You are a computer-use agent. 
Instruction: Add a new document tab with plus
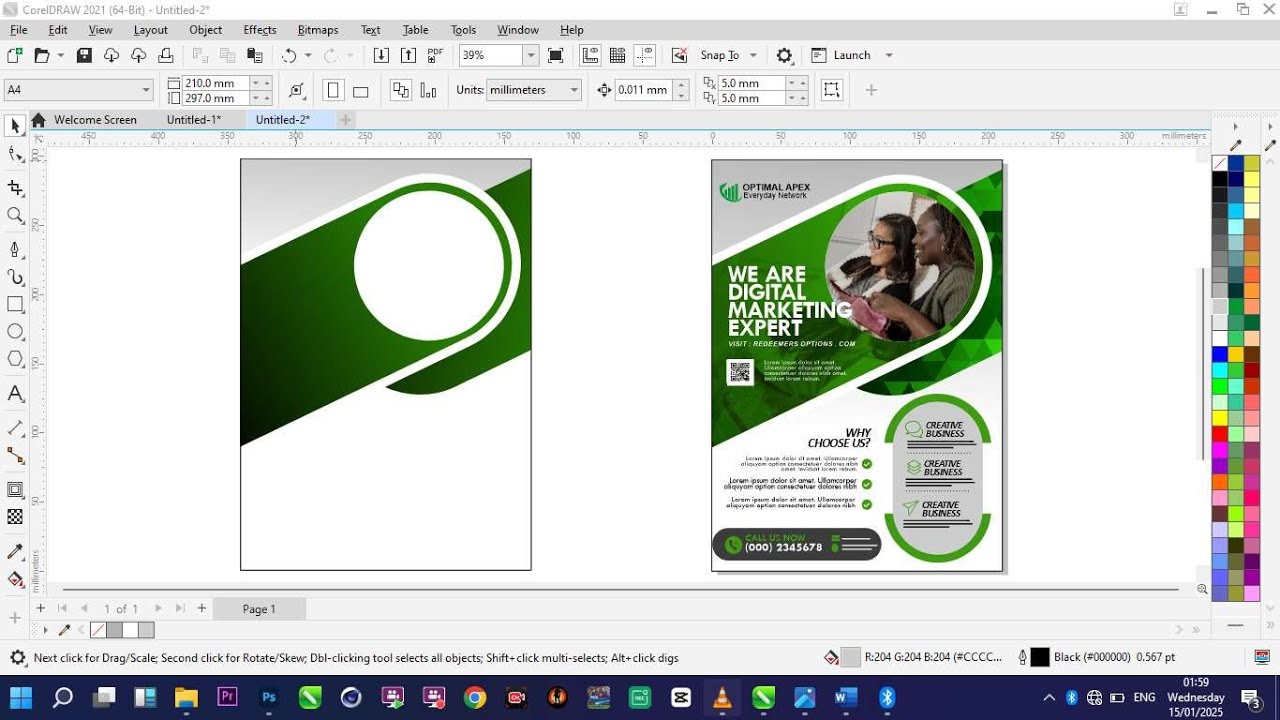click(345, 120)
